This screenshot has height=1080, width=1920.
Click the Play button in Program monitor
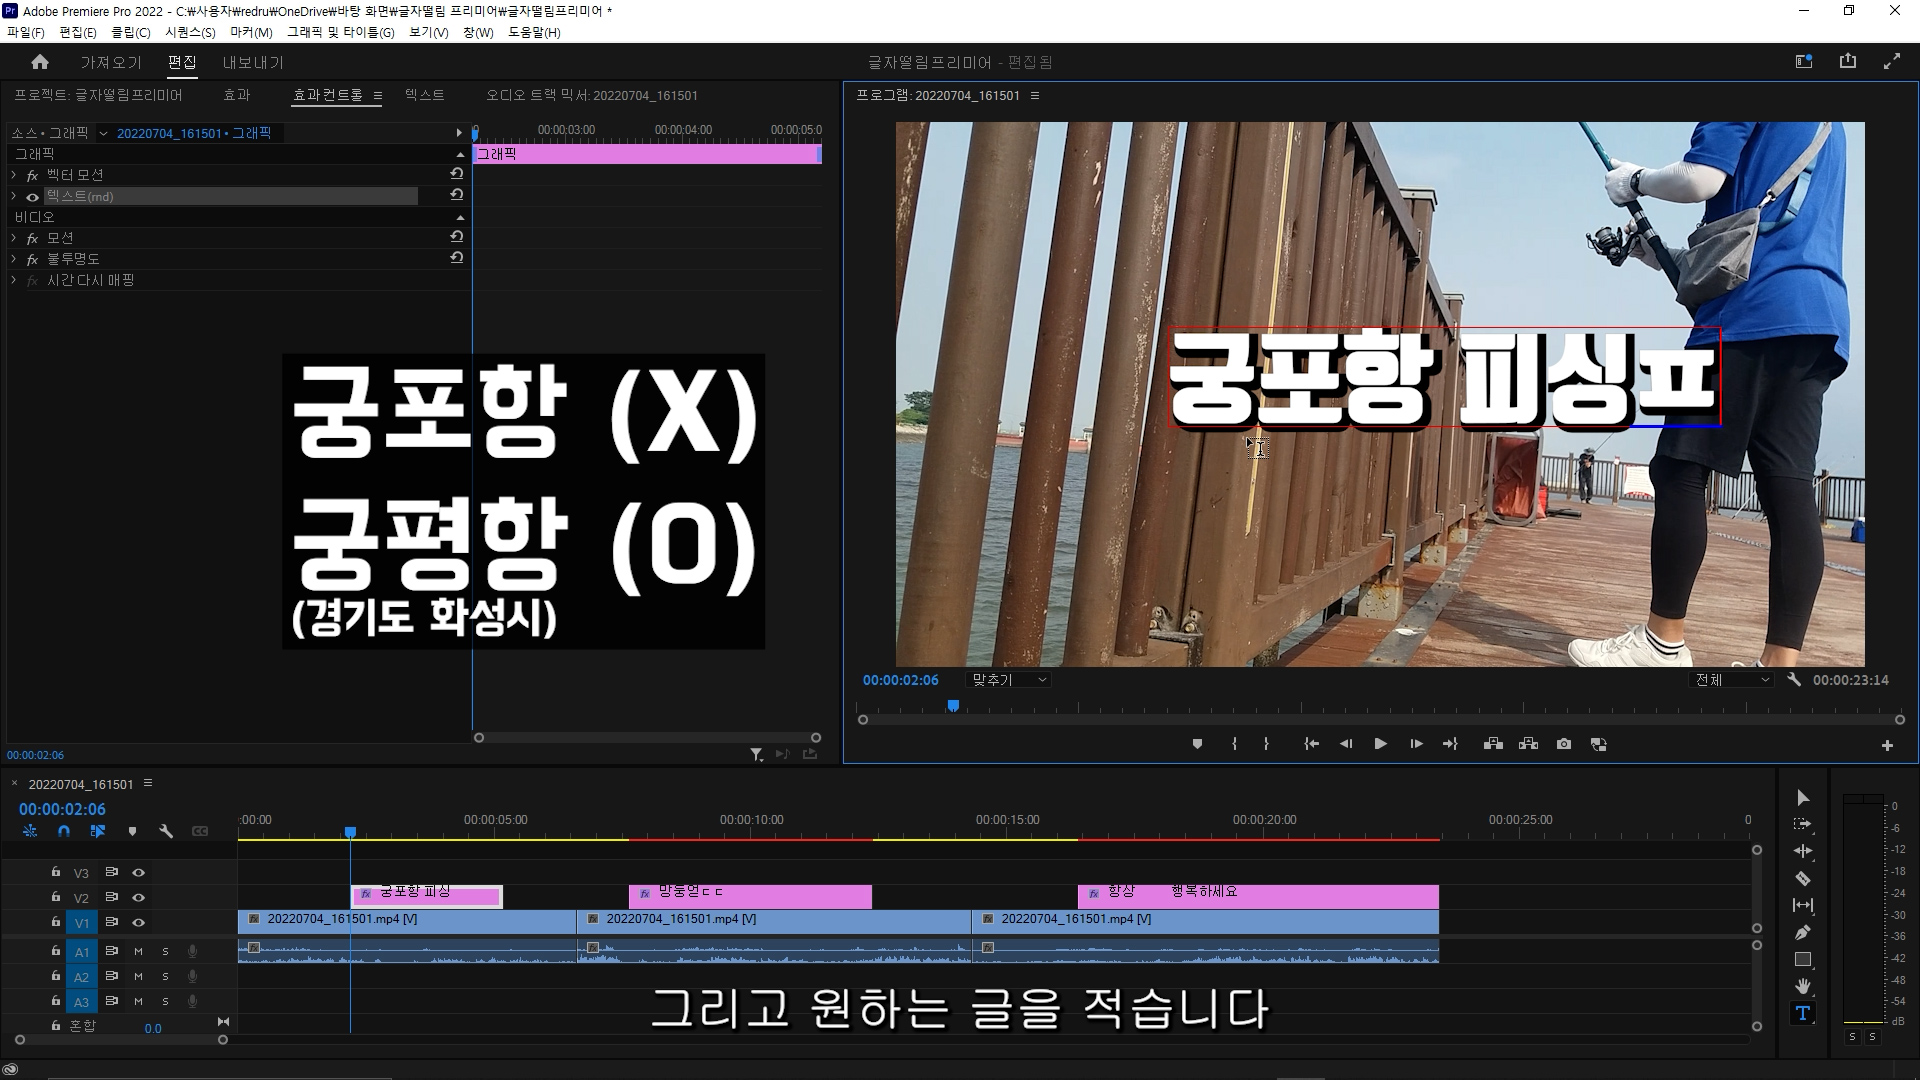point(1380,744)
